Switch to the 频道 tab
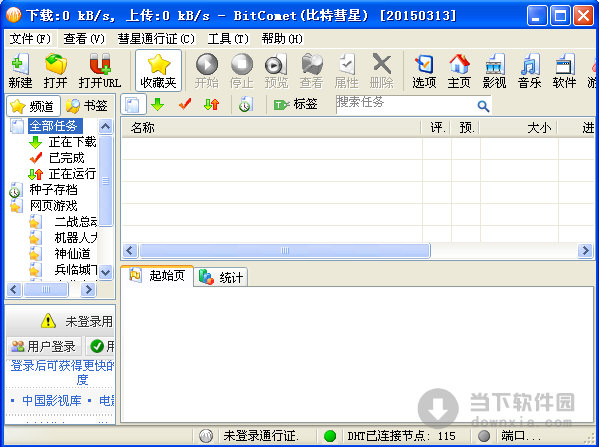Viewport: 599px width, 447px height. click(x=33, y=106)
